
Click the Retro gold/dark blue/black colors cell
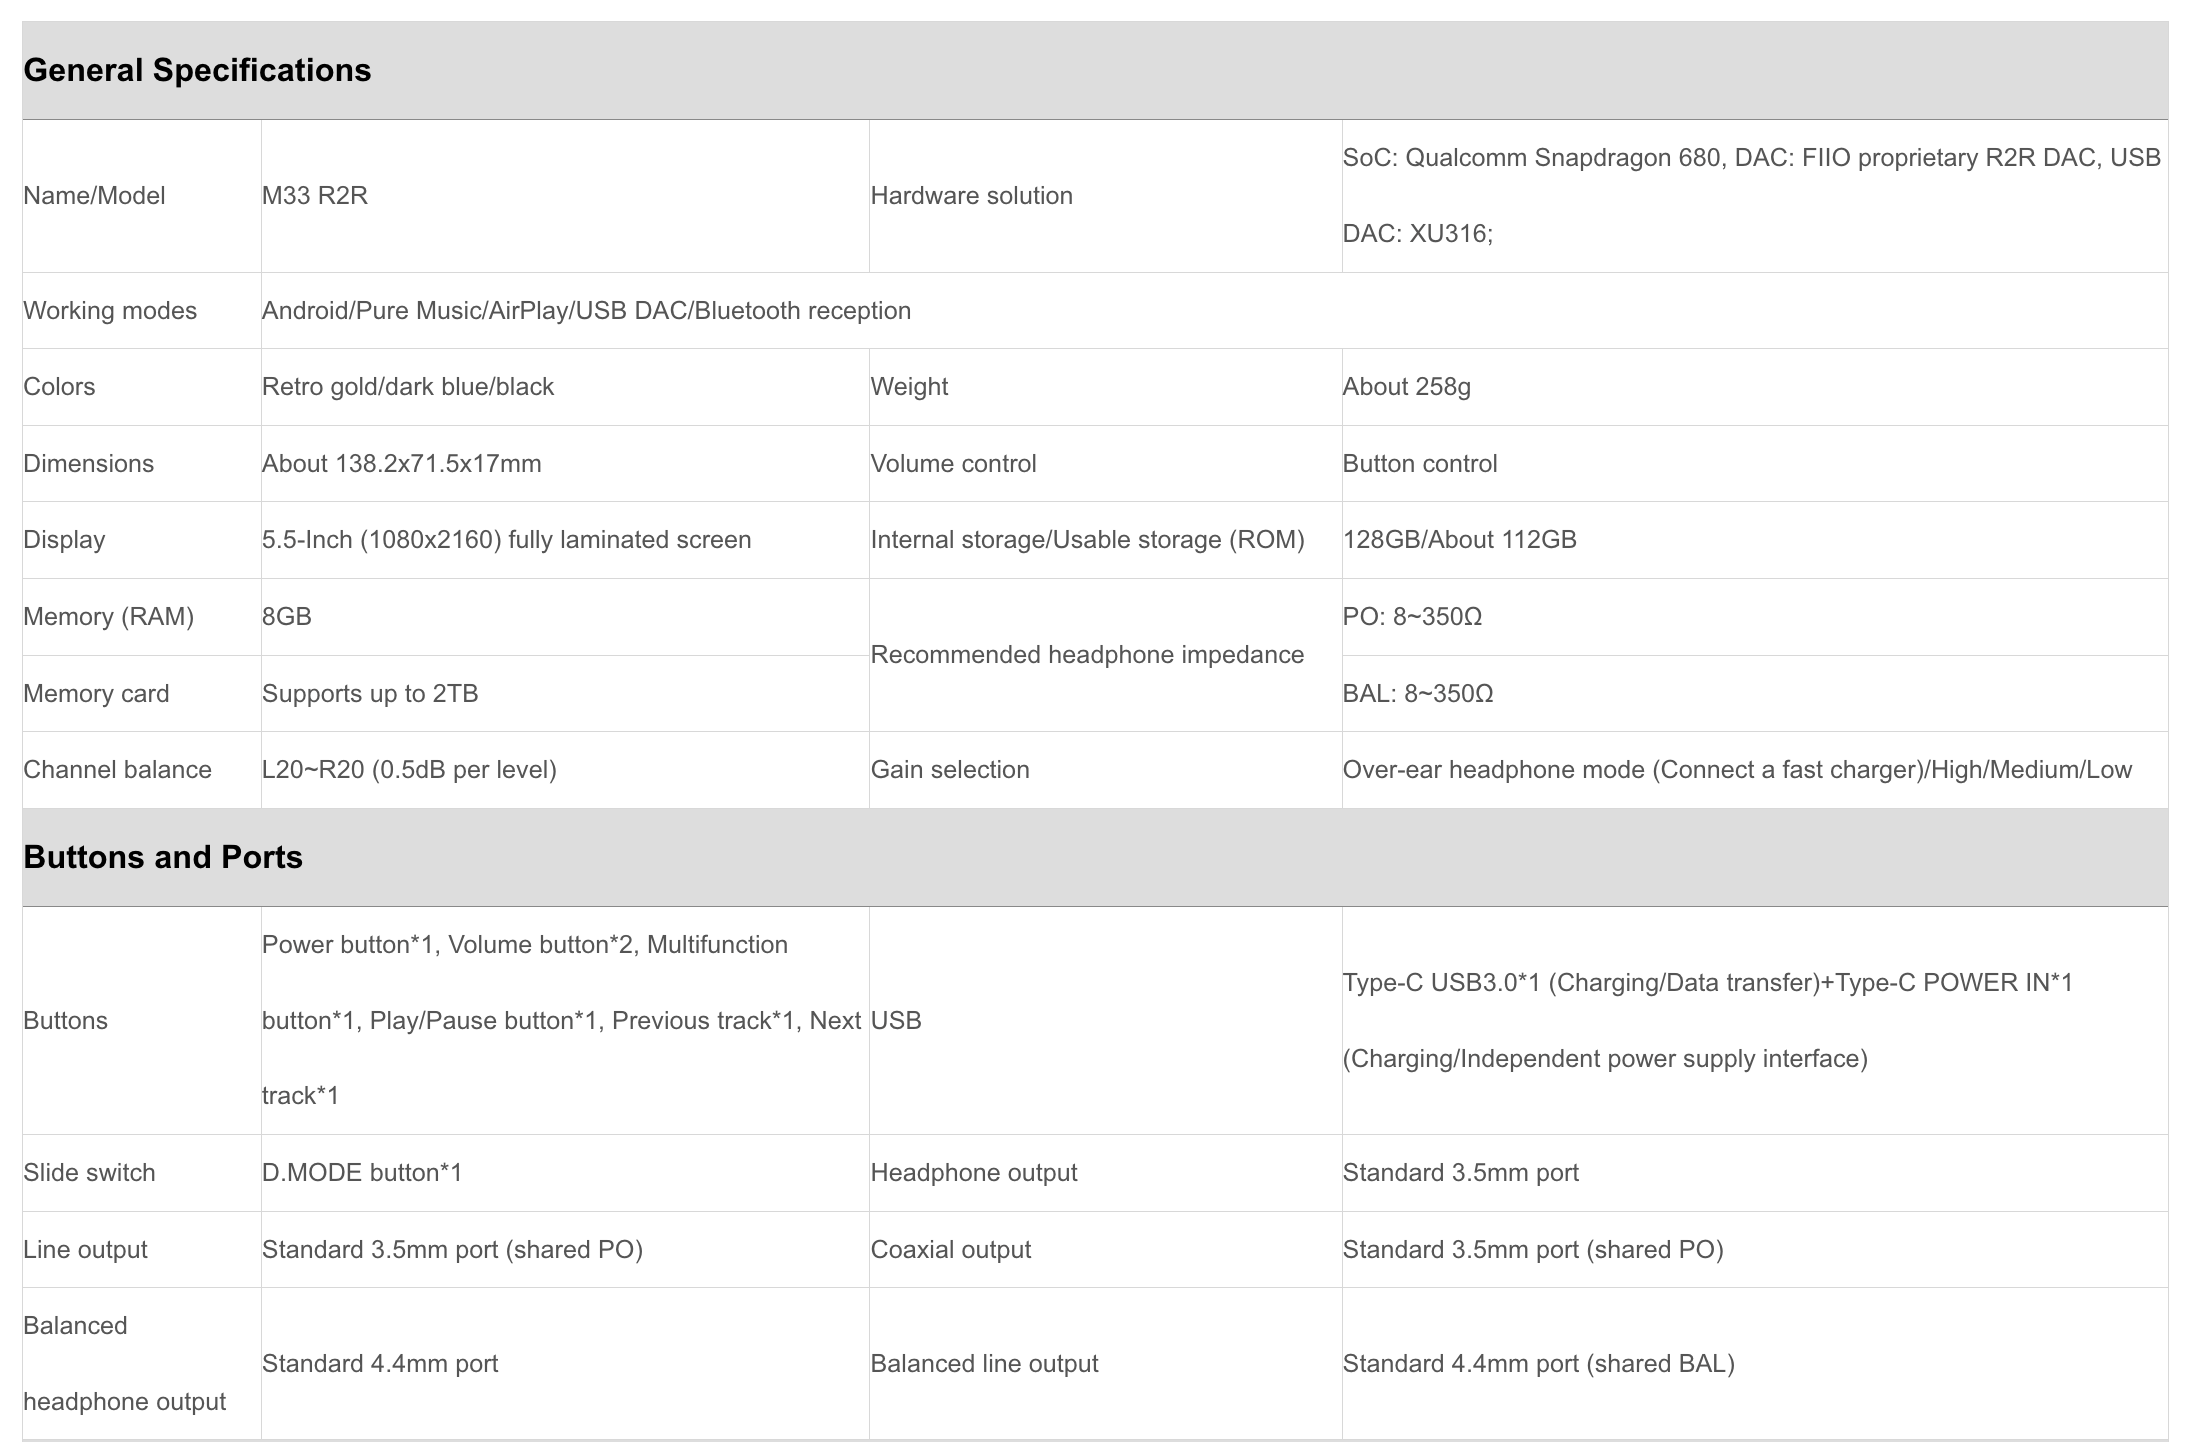pos(408,387)
